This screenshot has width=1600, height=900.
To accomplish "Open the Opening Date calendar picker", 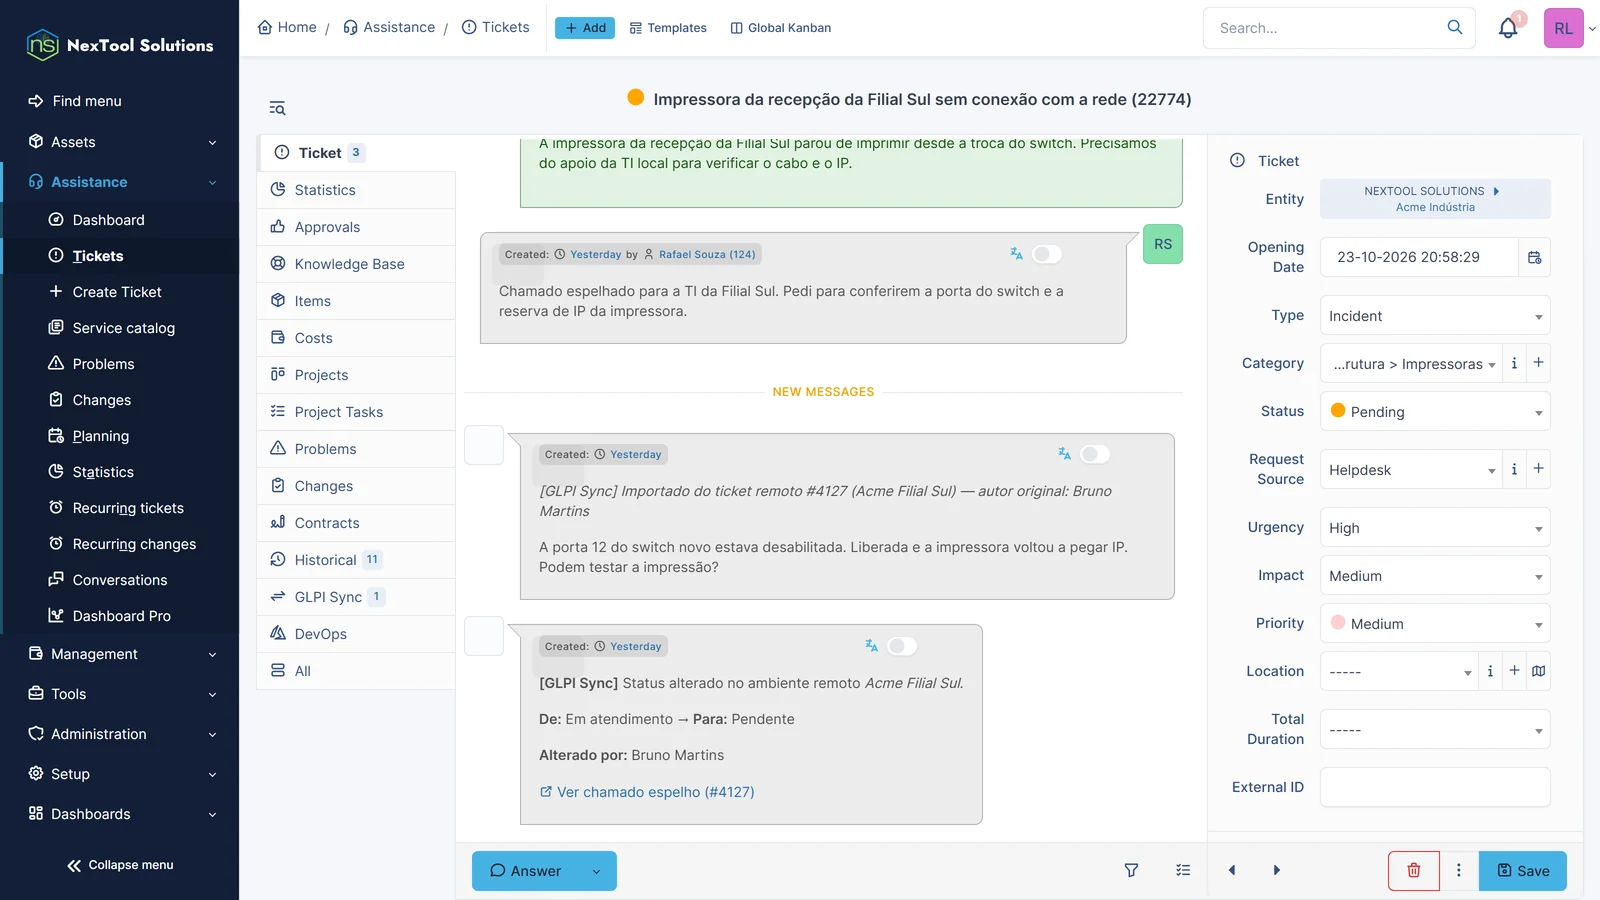I will tap(1535, 257).
